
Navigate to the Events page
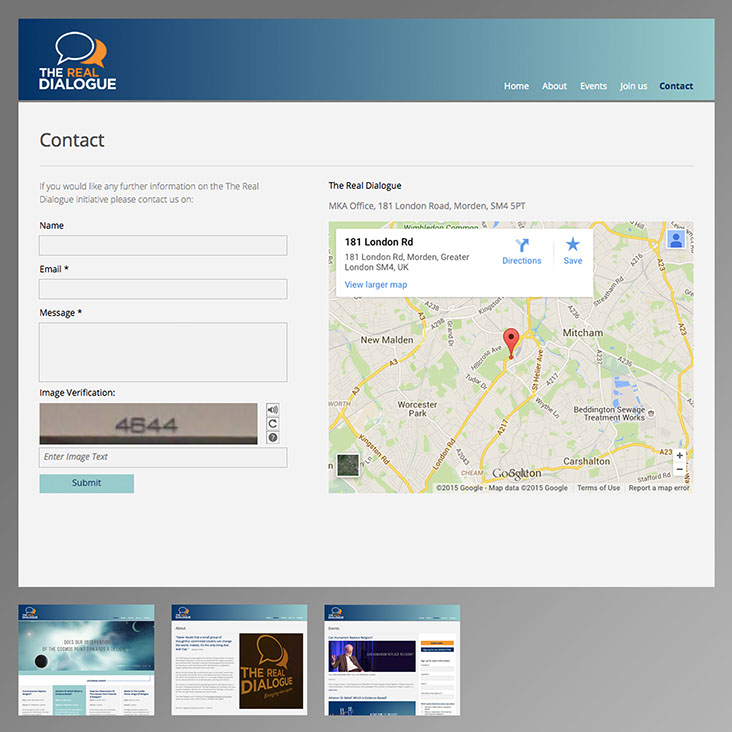[593, 86]
